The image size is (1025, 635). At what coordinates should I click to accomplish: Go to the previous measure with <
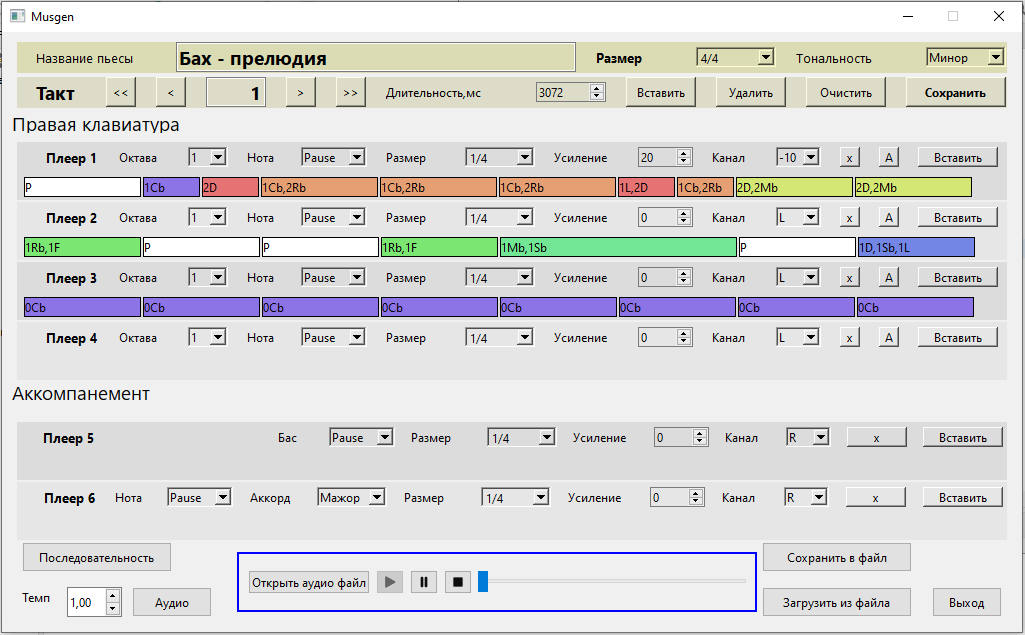tap(171, 92)
